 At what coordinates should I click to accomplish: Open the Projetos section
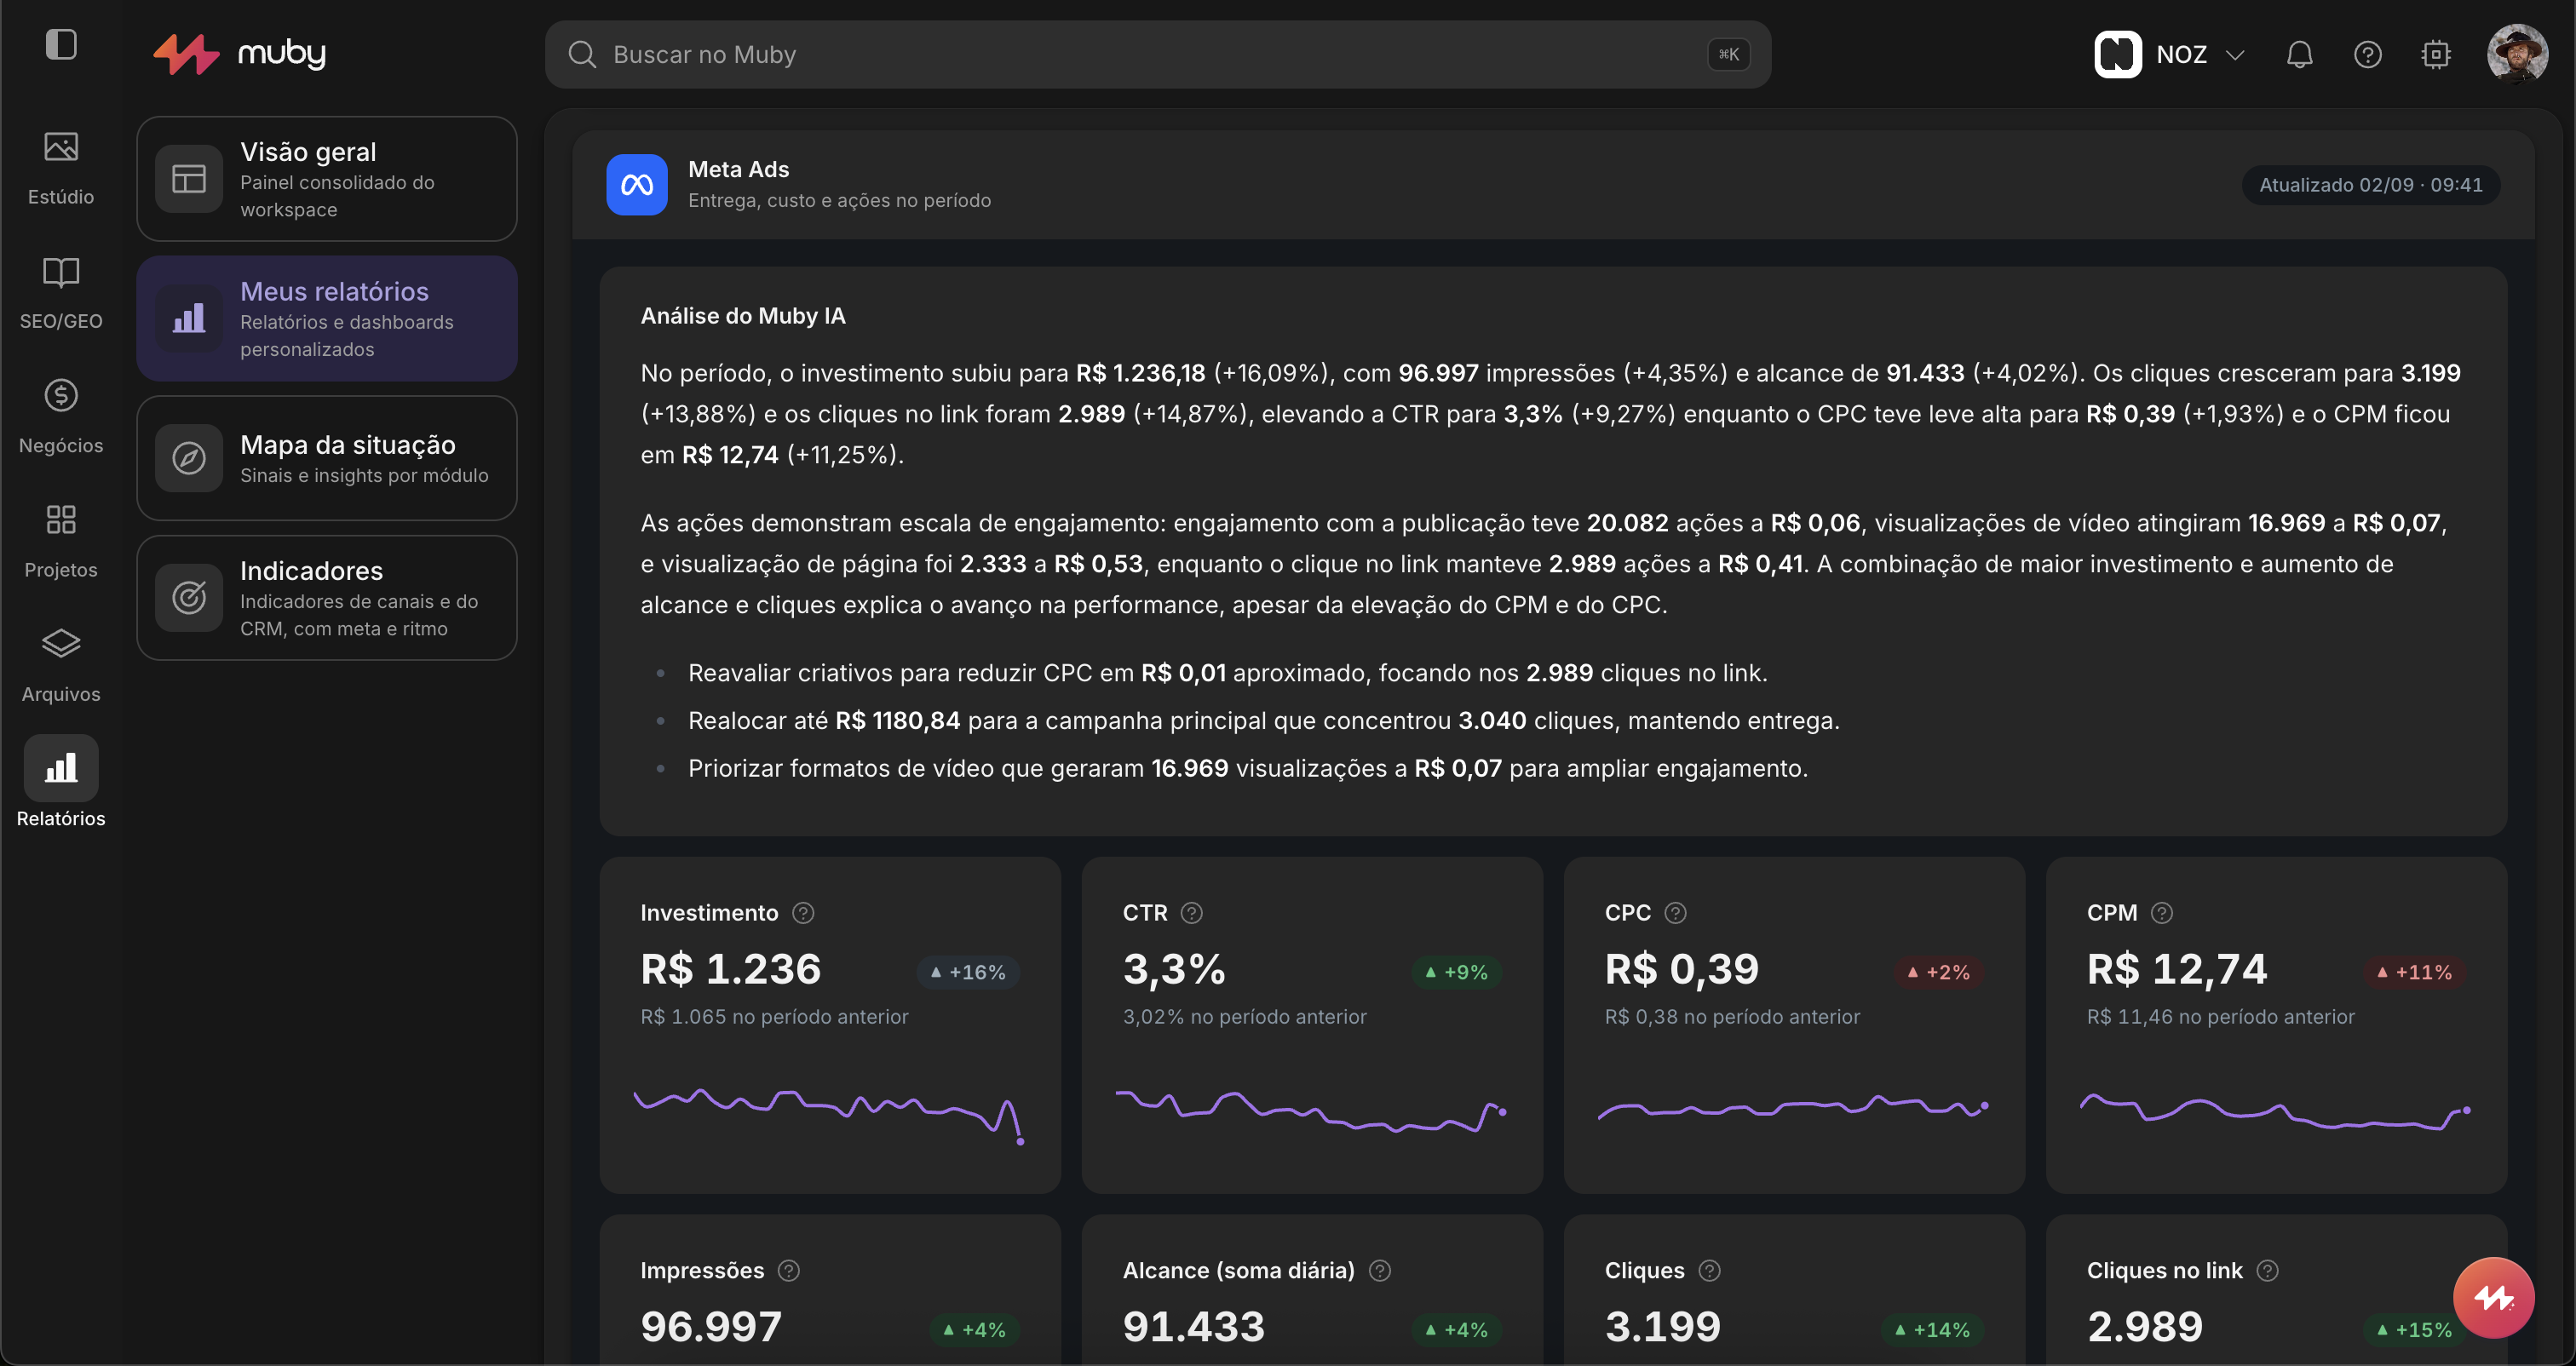61,541
